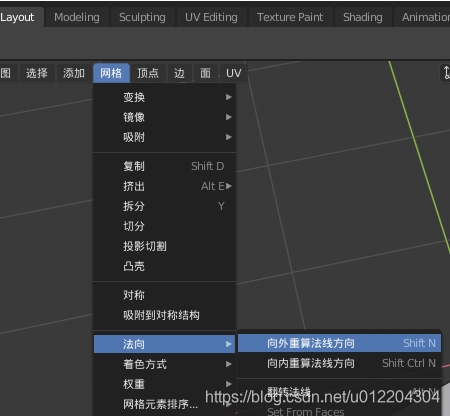Open the Animation workspace tab

coord(423,17)
